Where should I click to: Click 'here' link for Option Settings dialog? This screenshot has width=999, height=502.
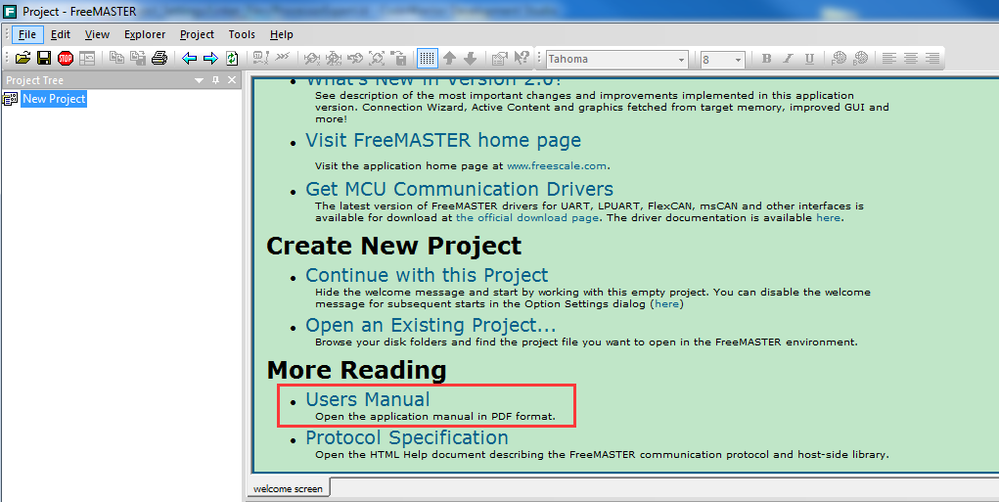[667, 304]
